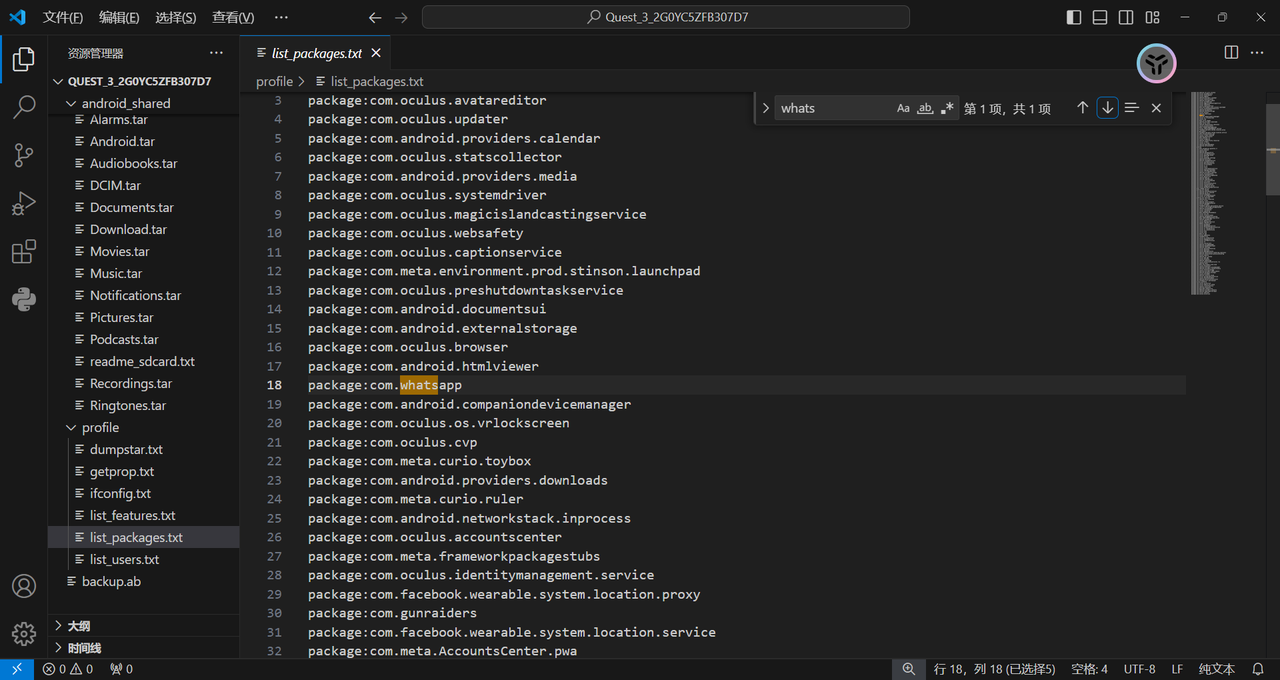Image resolution: width=1280 pixels, height=680 pixels.
Task: Open getprop.txt in explorer
Action: pos(144,471)
